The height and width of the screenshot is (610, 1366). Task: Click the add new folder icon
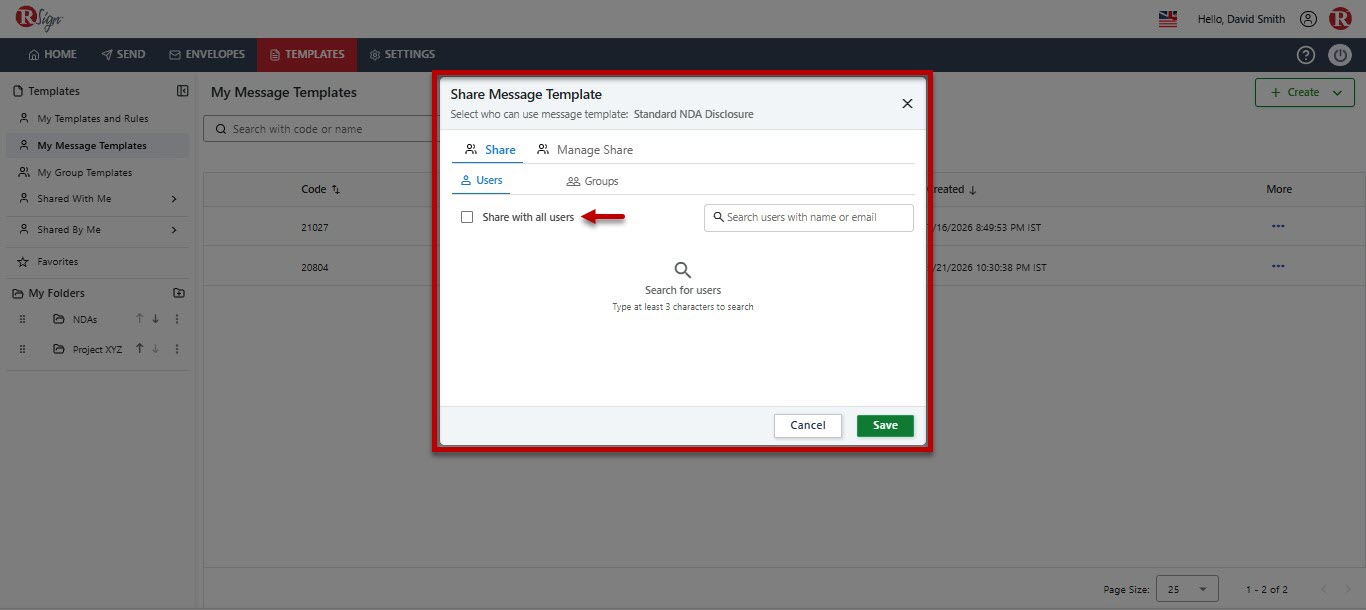pyautogui.click(x=179, y=293)
